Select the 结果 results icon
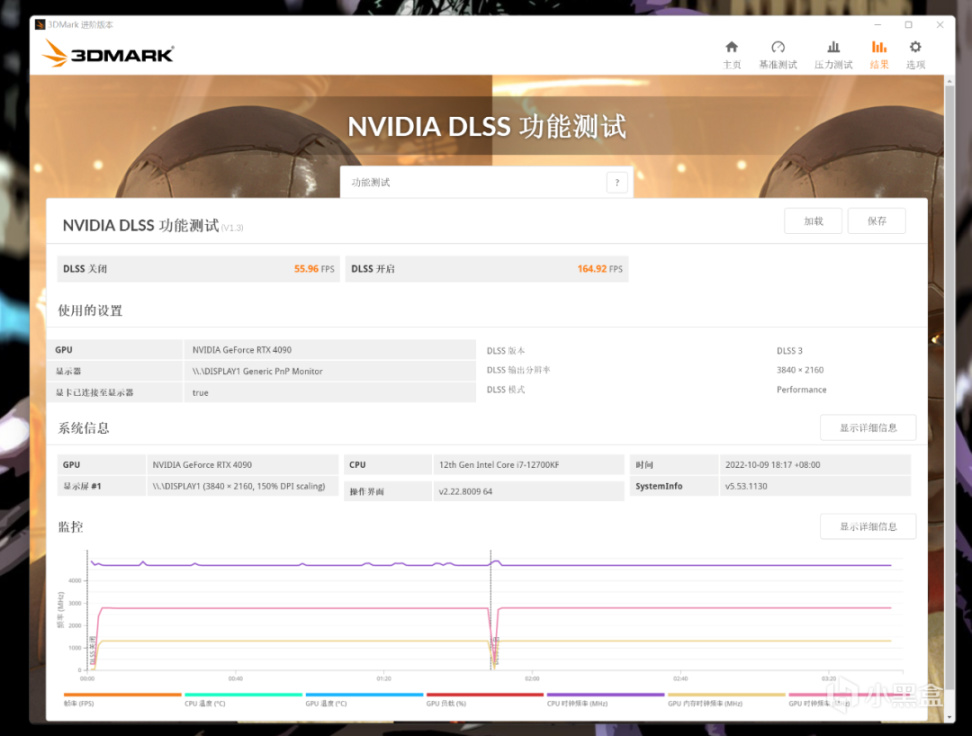Image resolution: width=972 pixels, height=736 pixels. pyautogui.click(x=879, y=55)
